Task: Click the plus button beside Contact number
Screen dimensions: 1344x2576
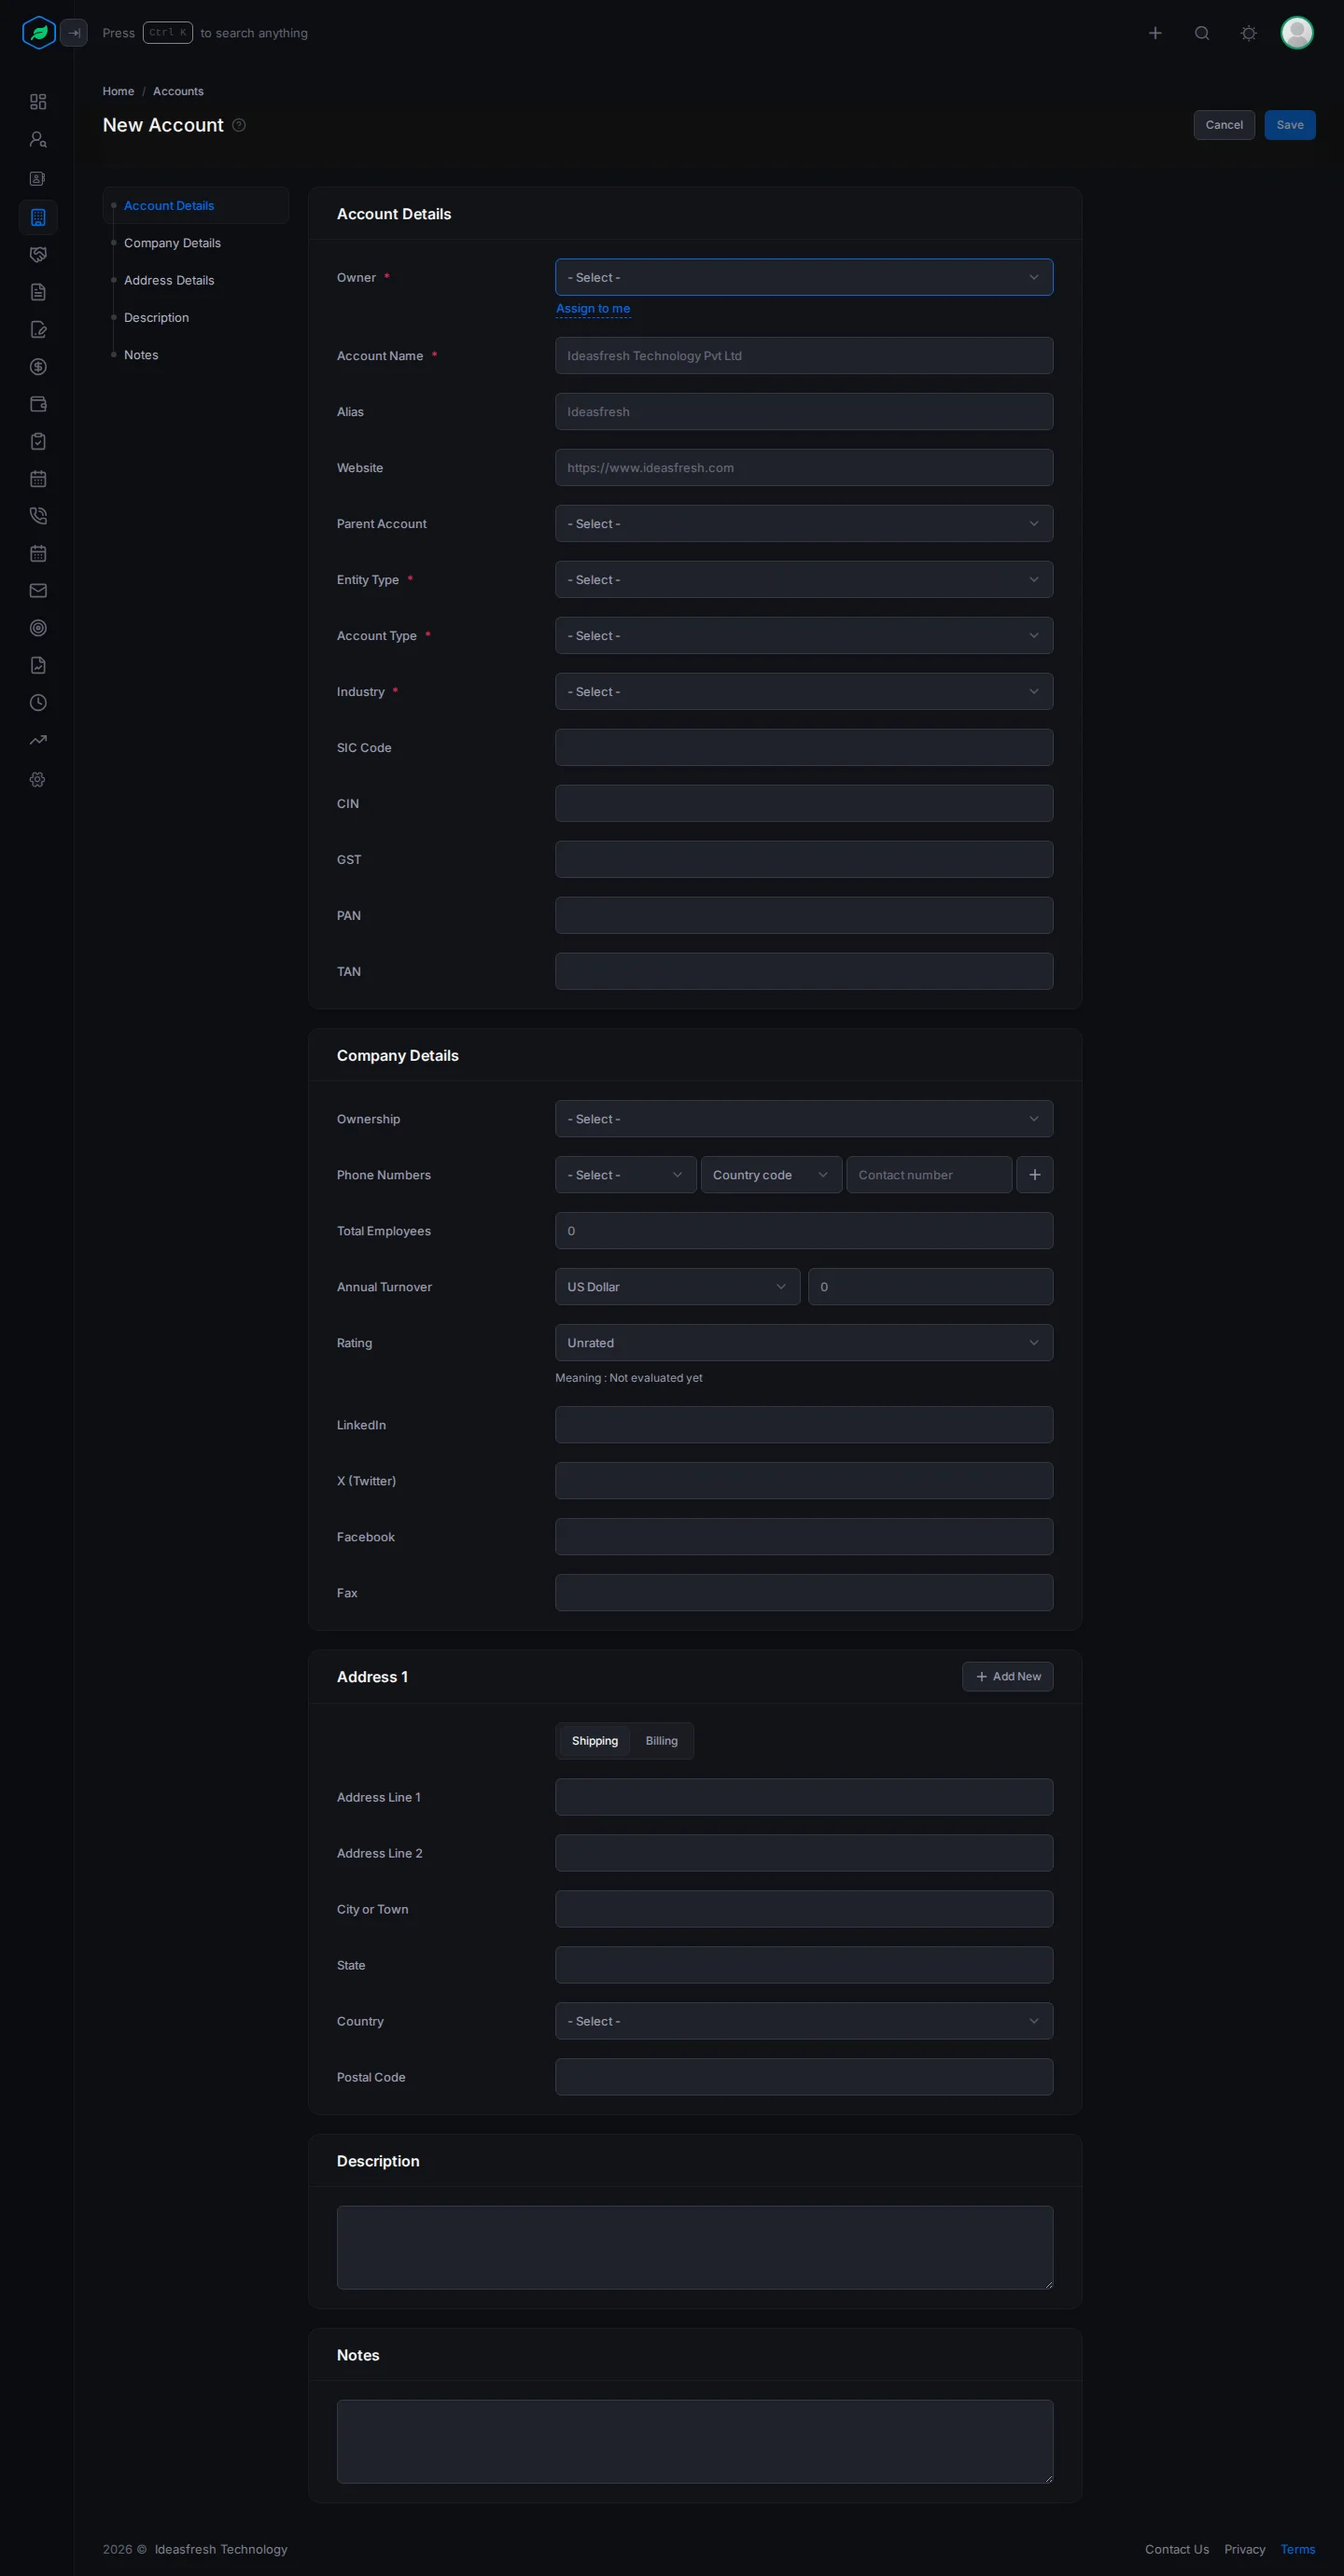Action: (1035, 1175)
